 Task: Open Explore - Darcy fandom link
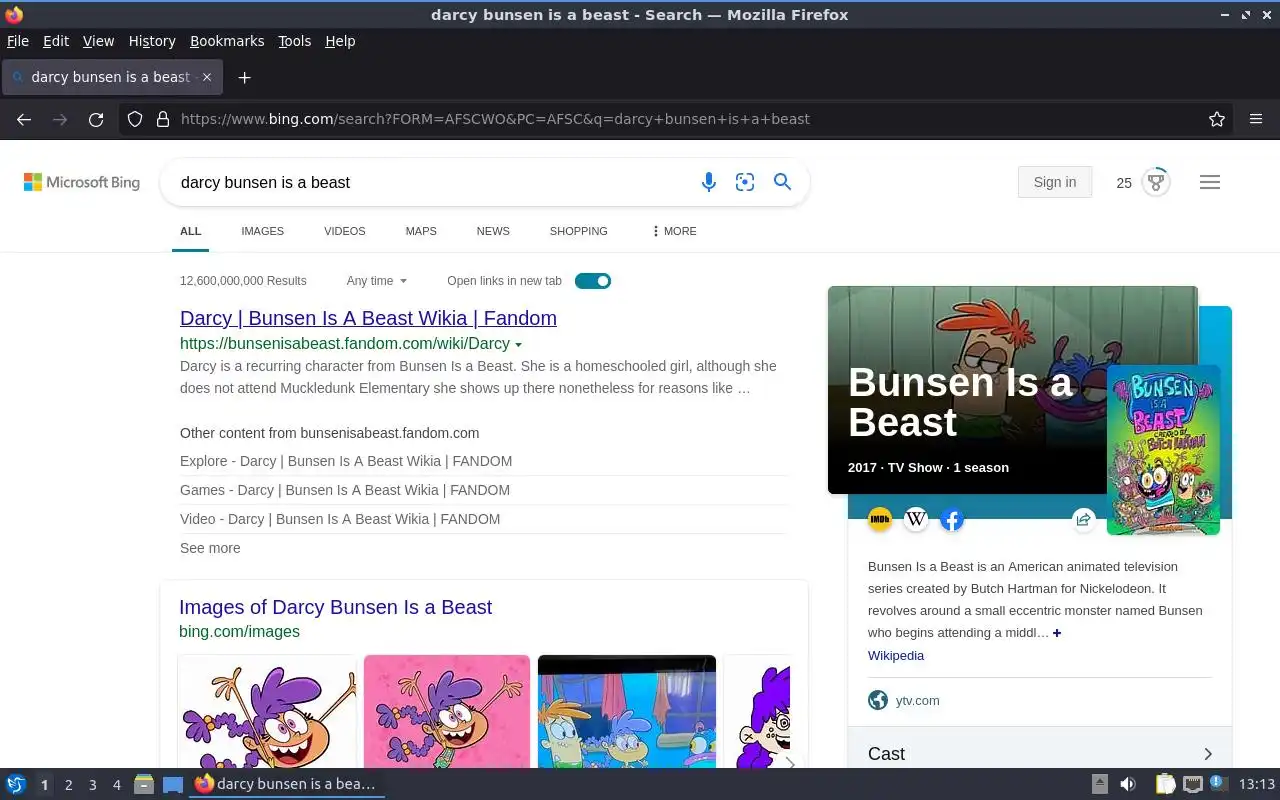click(x=346, y=461)
